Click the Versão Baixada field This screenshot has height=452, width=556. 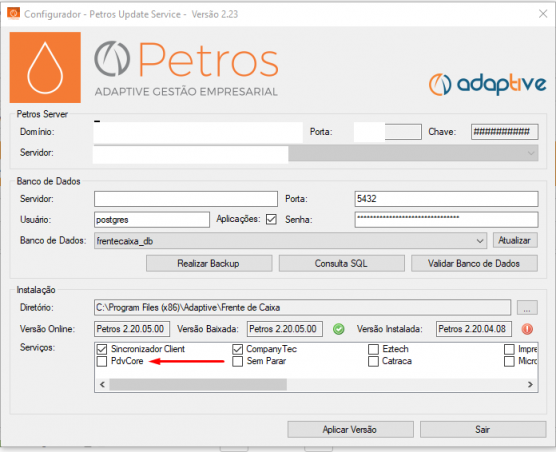point(285,329)
